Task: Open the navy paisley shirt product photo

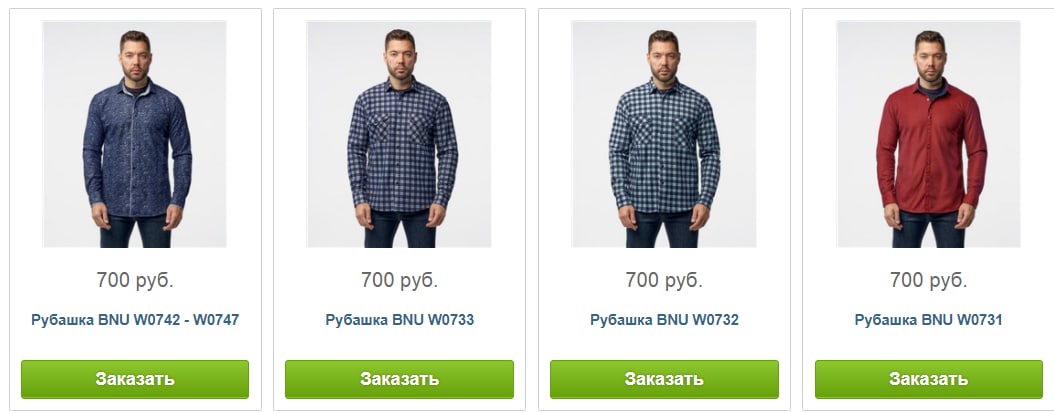Action: [x=134, y=134]
